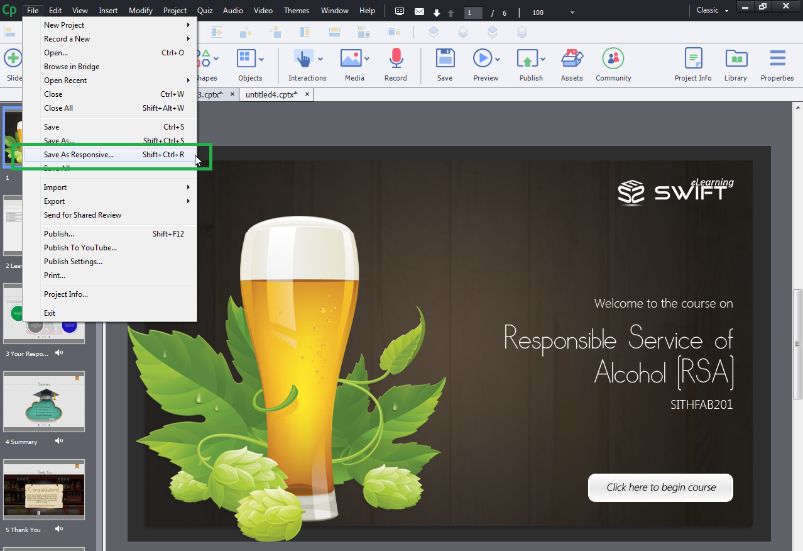
Task: Expand the Publish dropdown arrow
Action: pyautogui.click(x=542, y=59)
